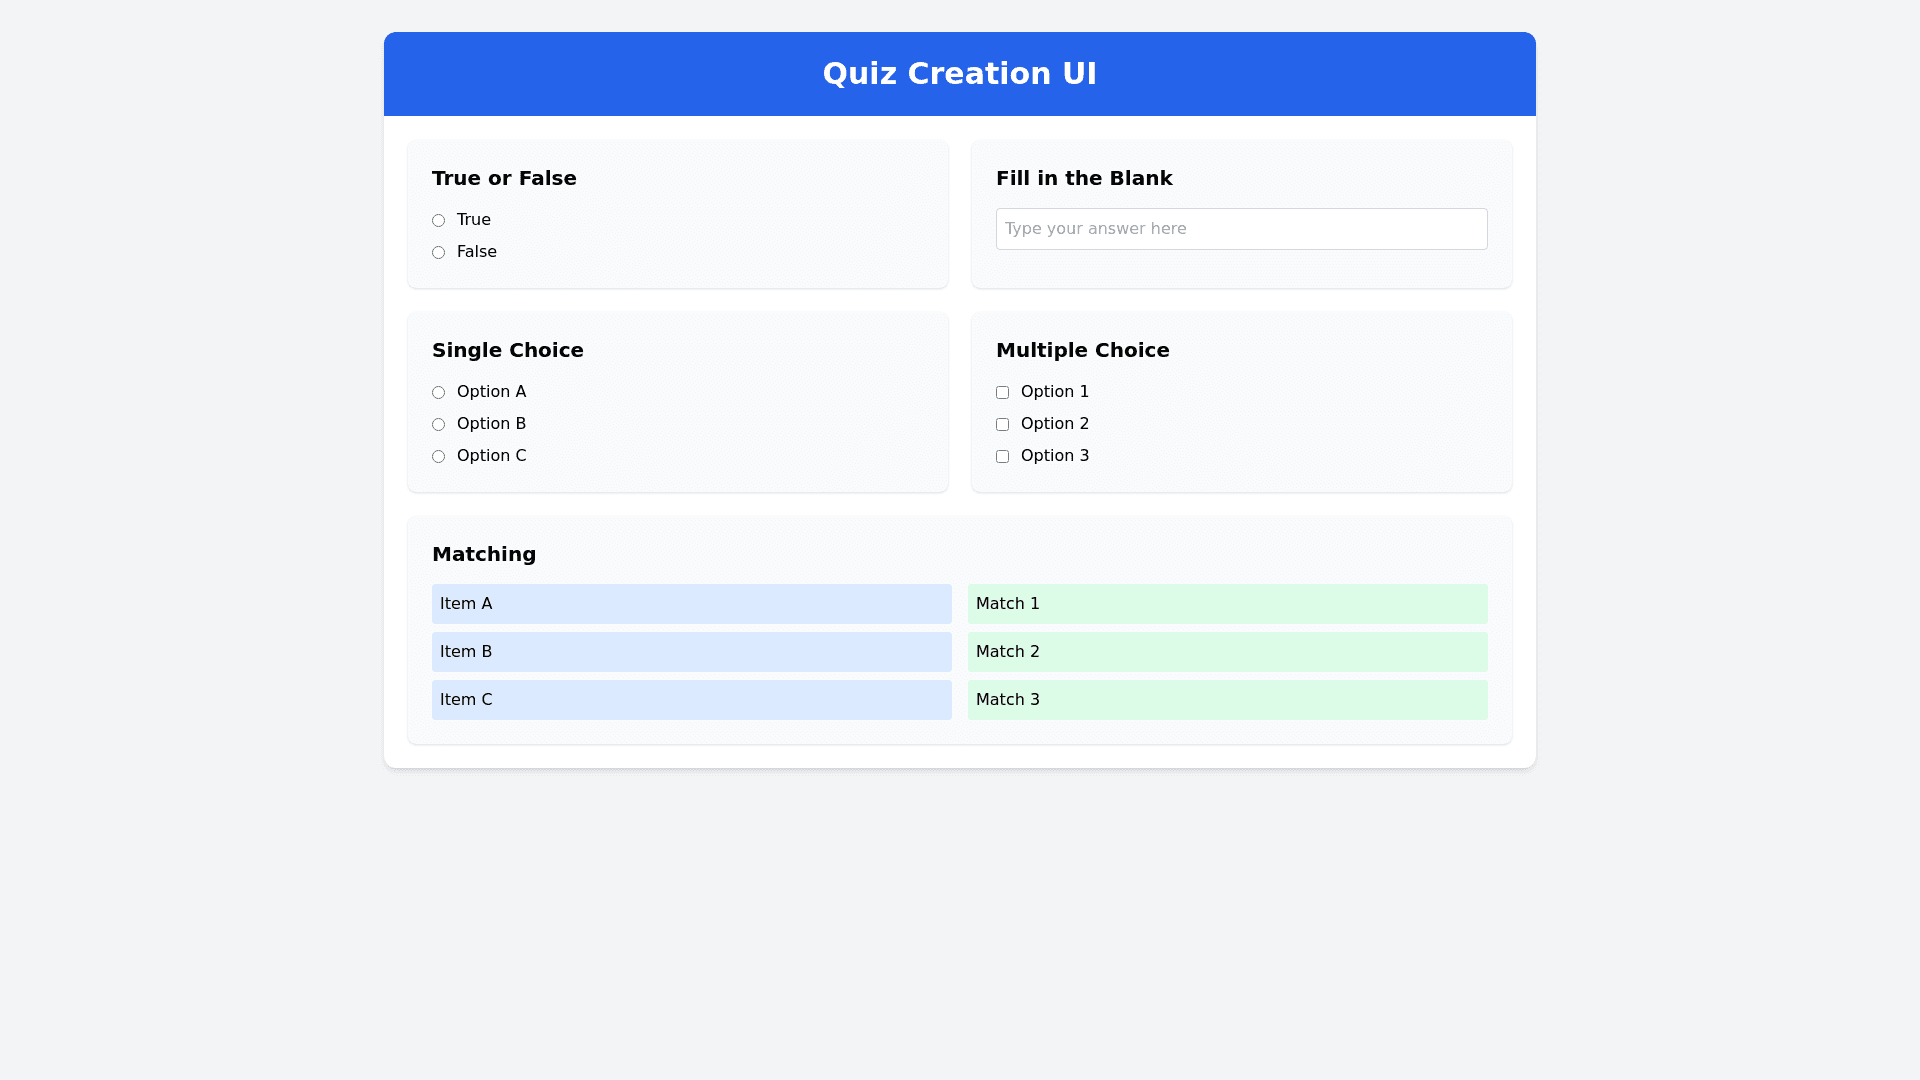The image size is (1920, 1080).
Task: Check the Option 1 checkbox
Action: tap(1002, 392)
